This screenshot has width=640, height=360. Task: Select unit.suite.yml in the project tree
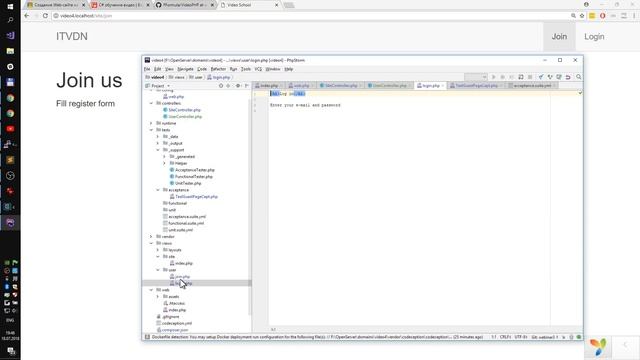(x=180, y=230)
